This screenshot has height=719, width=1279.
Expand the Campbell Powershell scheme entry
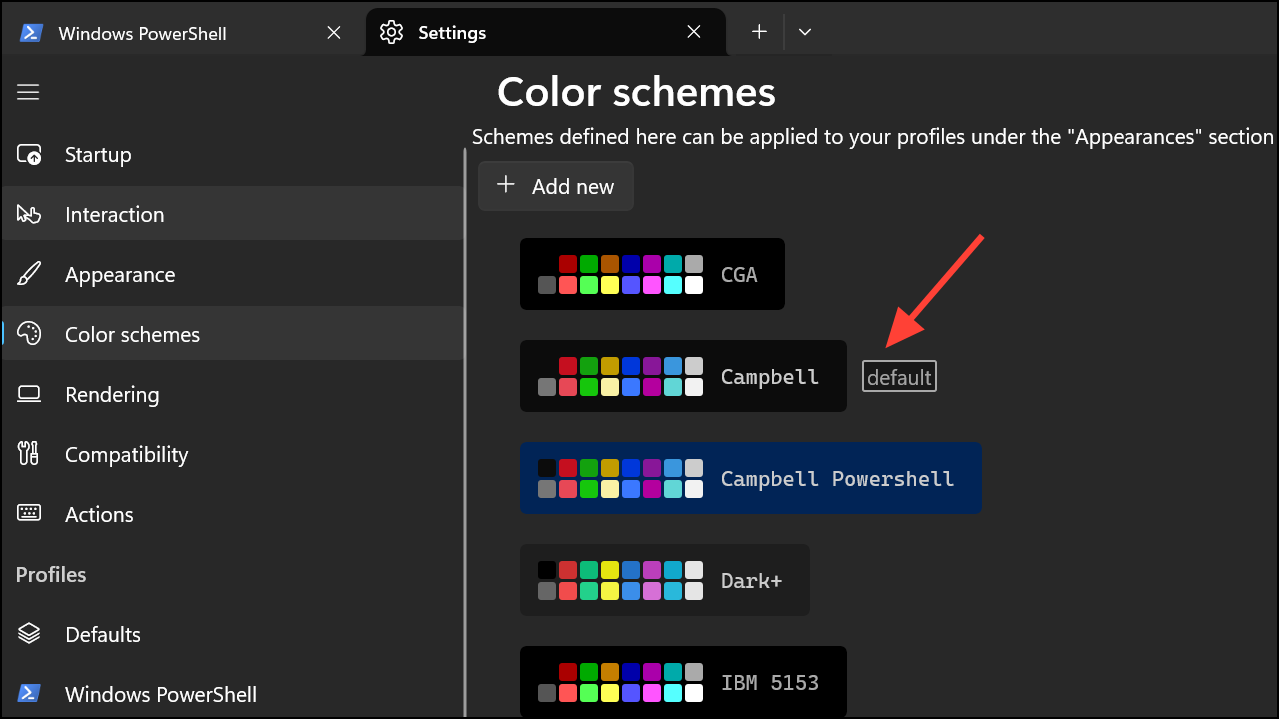click(750, 478)
